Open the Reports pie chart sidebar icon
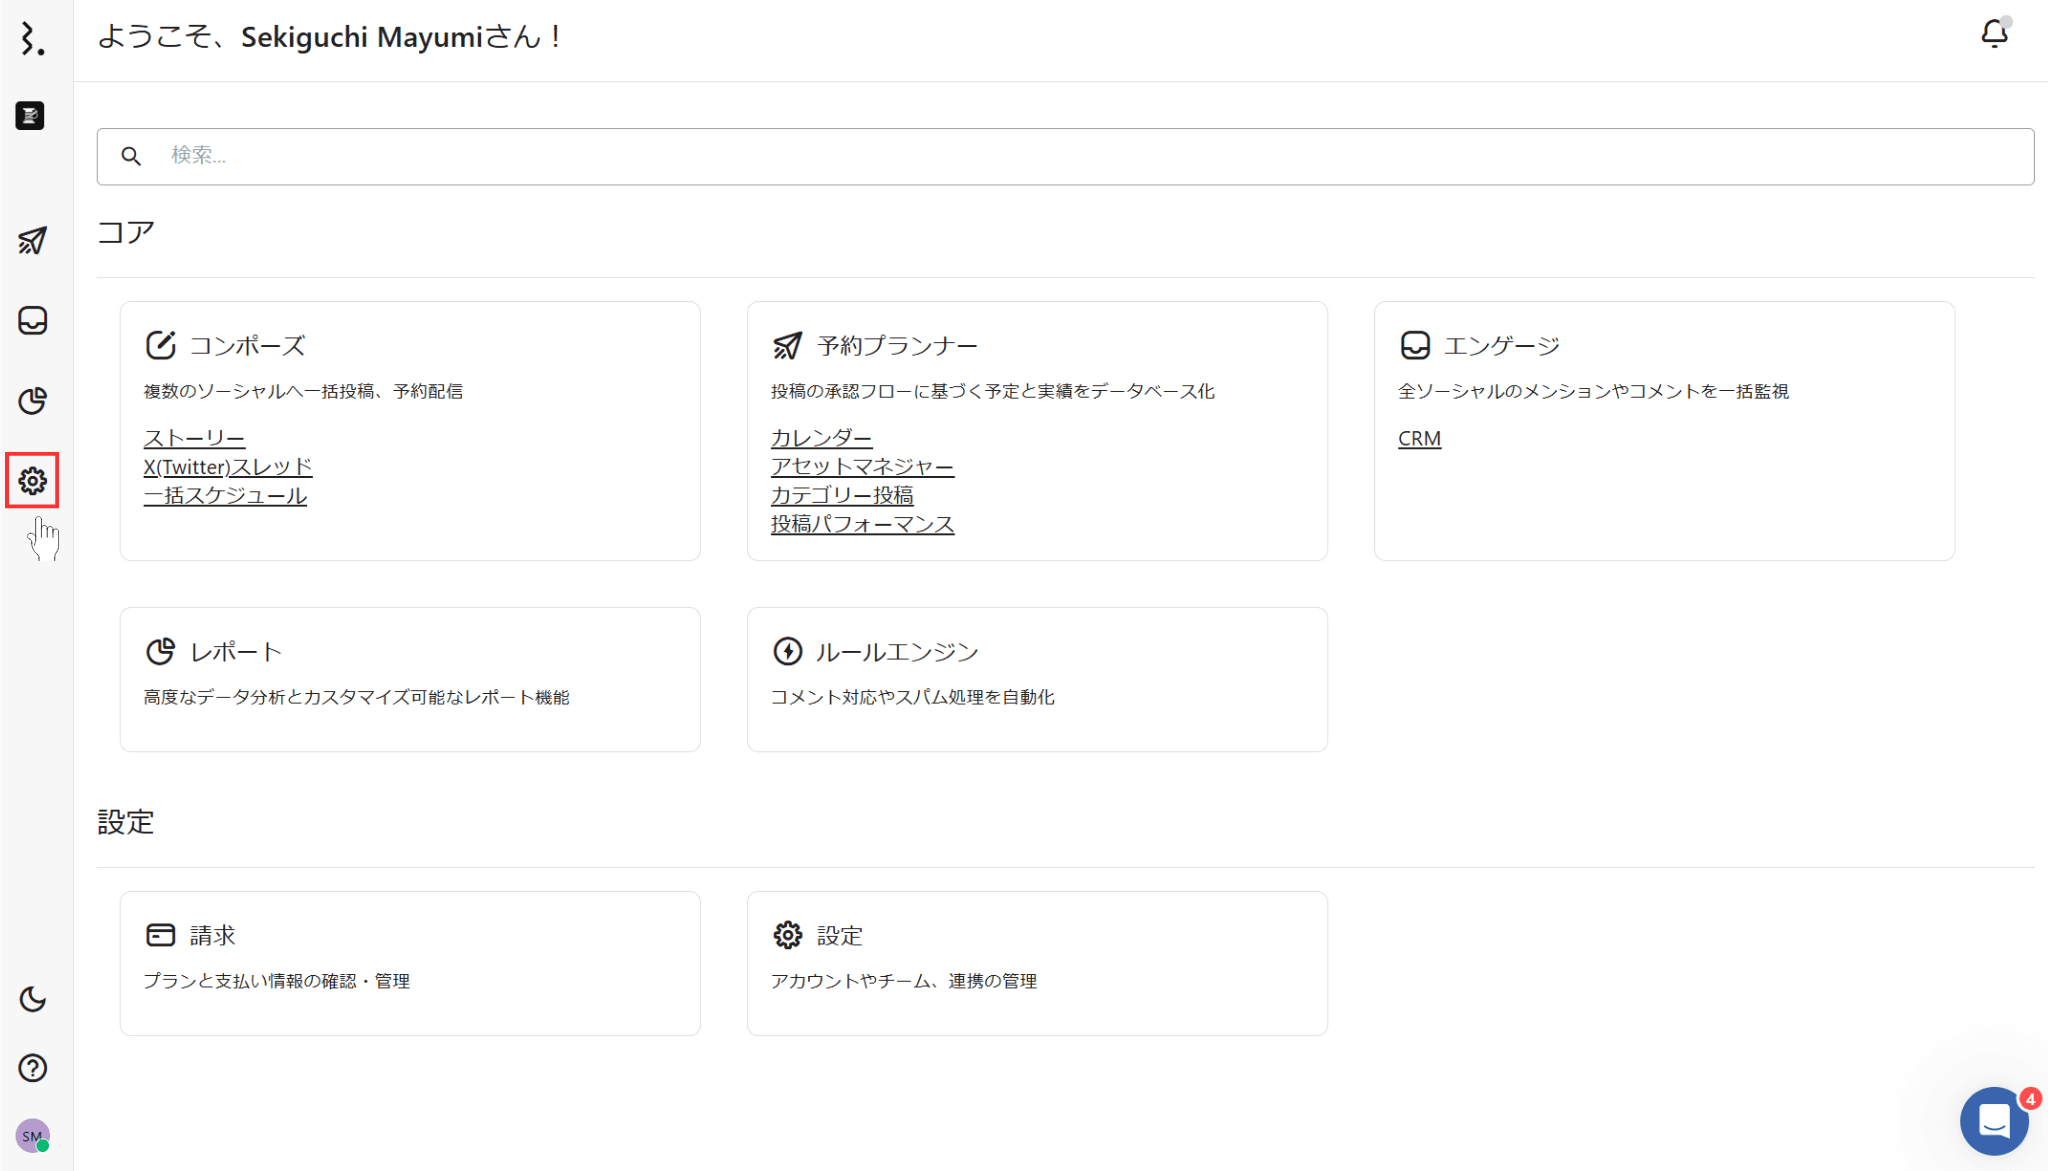This screenshot has height=1171, width=2048. pos(32,401)
